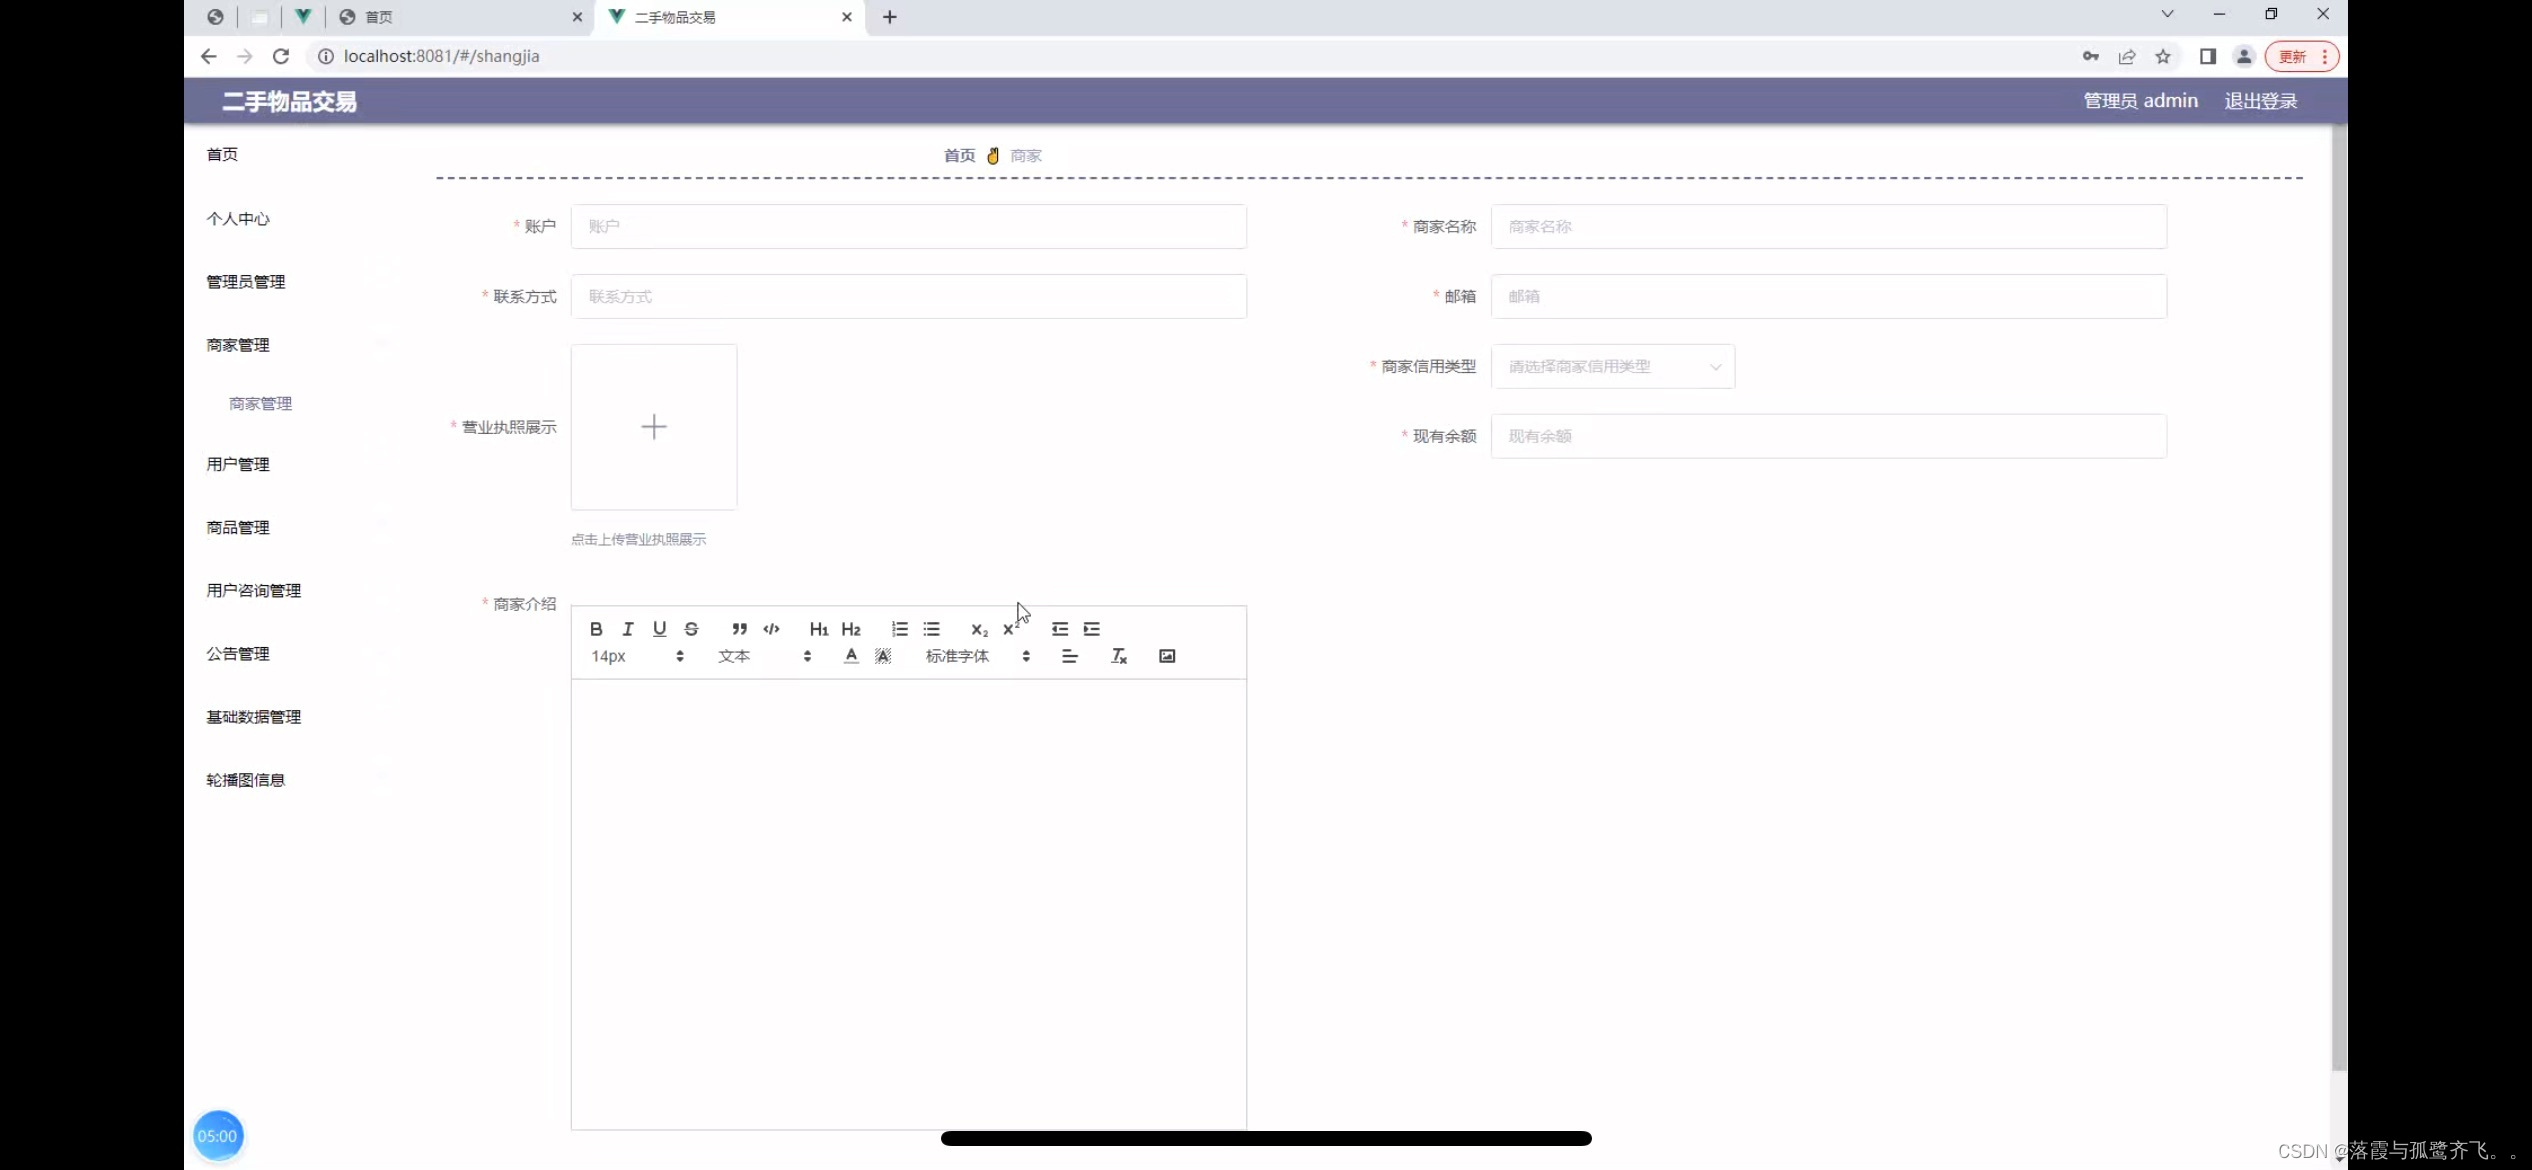This screenshot has width=2532, height=1170.
Task: Click the 05:00 timer bubble
Action: coord(217,1136)
